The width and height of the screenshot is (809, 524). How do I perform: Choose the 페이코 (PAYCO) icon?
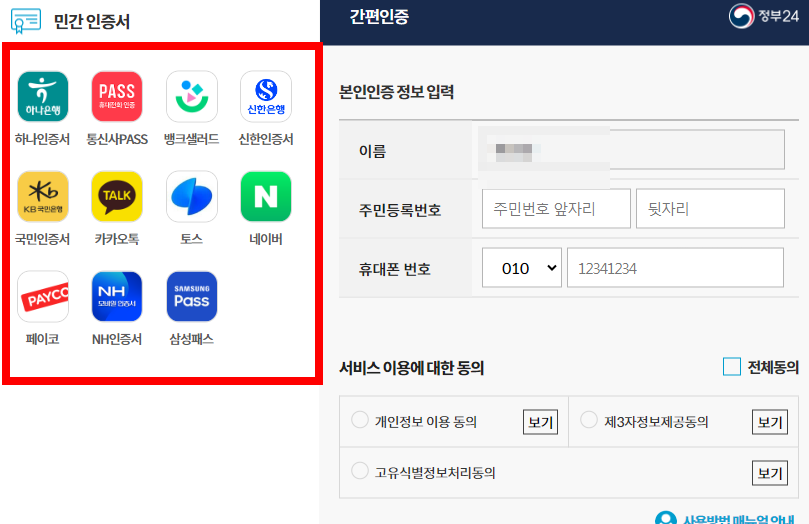(x=43, y=297)
